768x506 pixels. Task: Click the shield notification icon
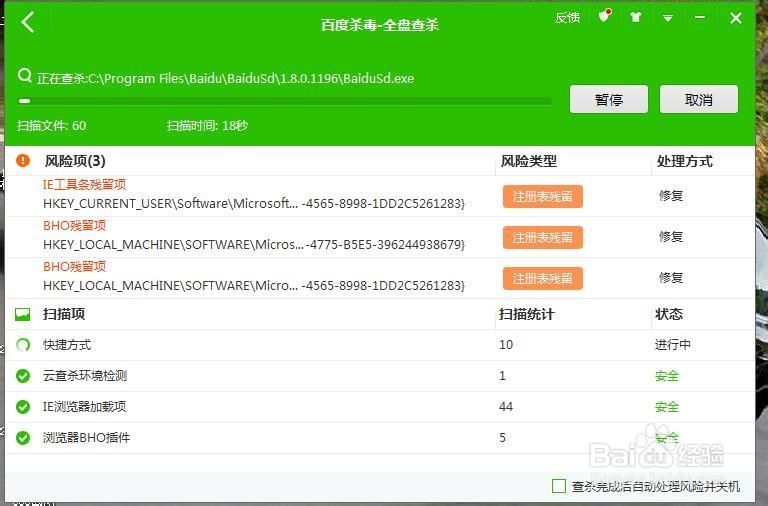(605, 16)
